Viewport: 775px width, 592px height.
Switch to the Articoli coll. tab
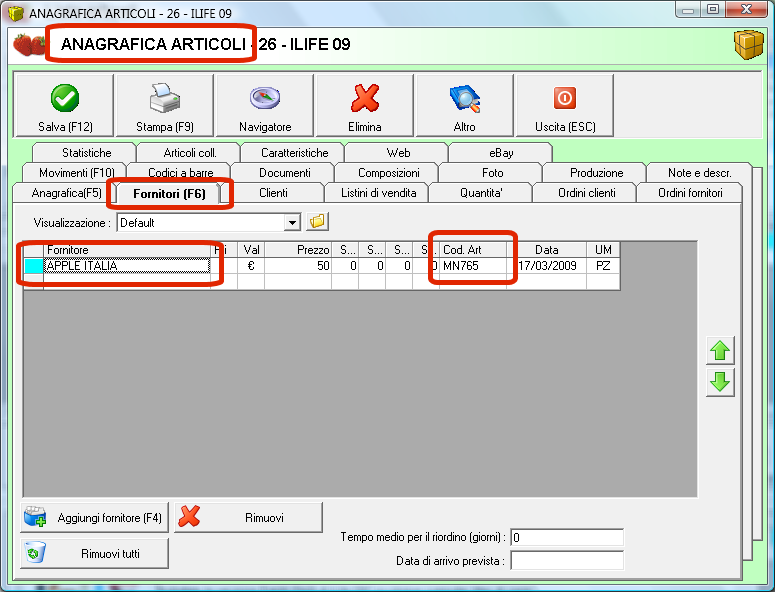point(190,153)
